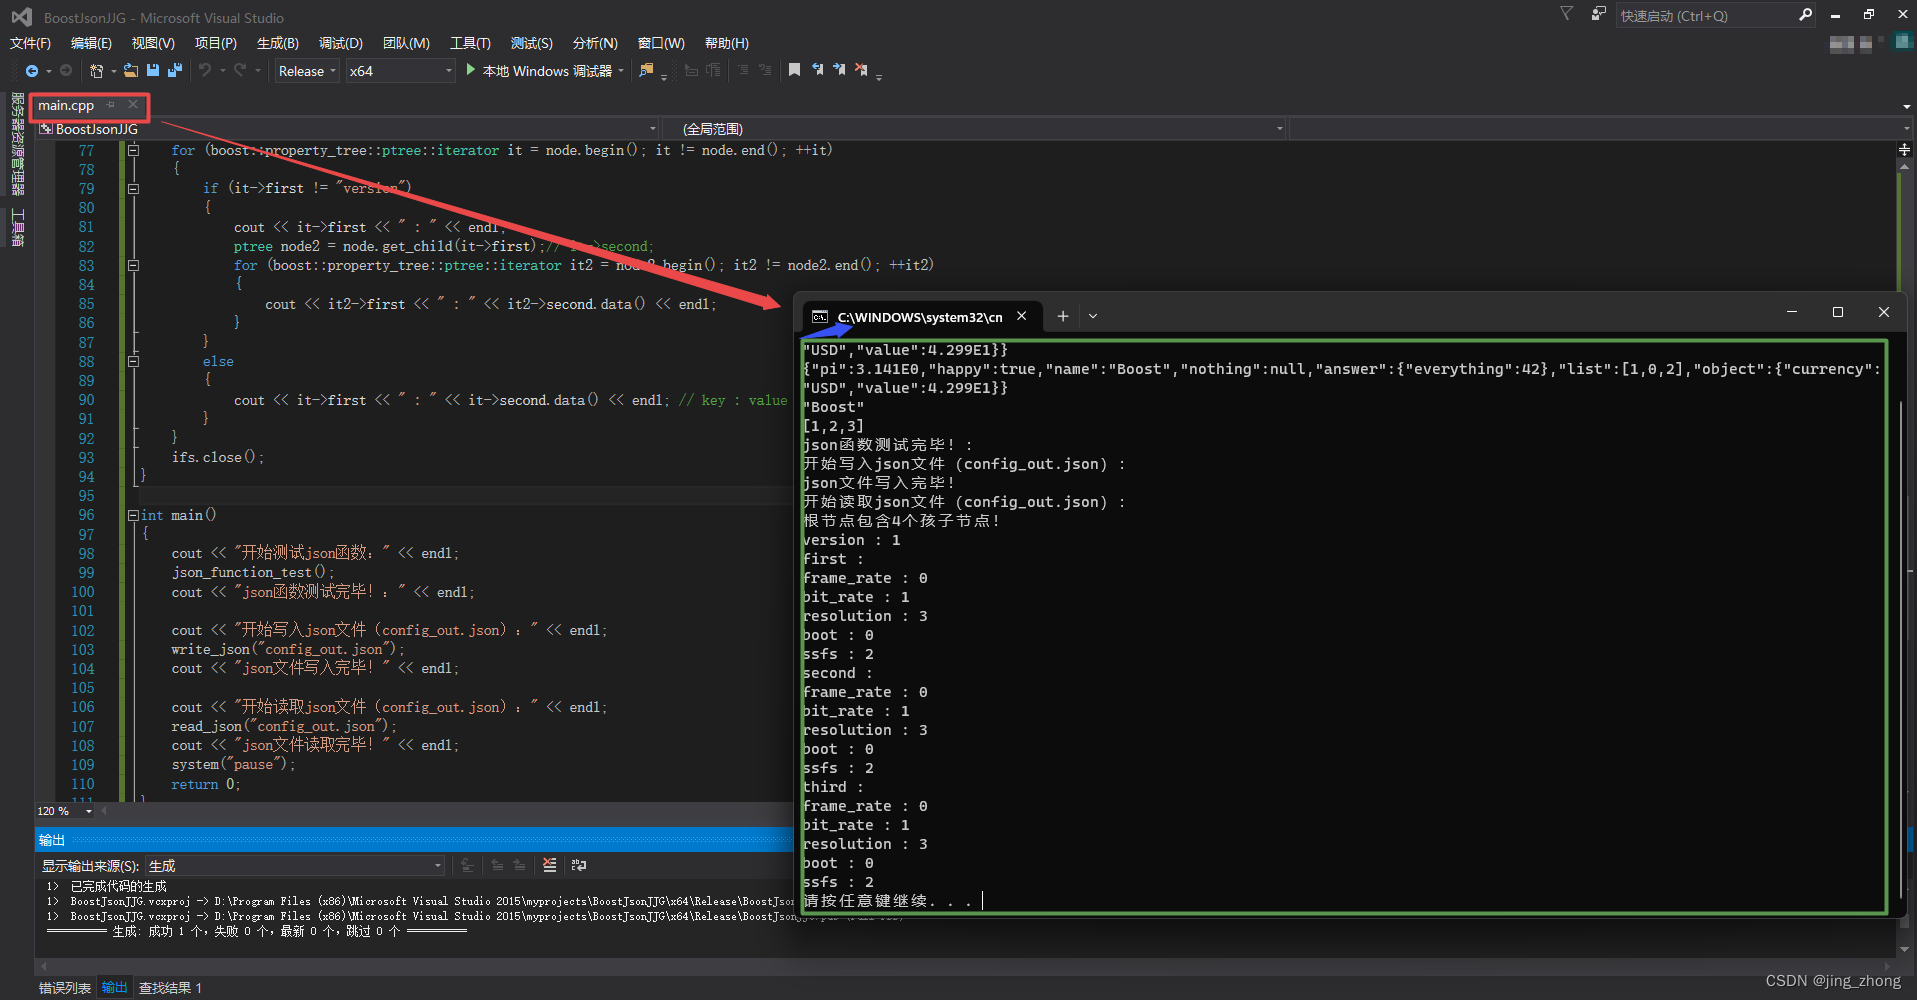Open Find in Files via magnifier icon
This screenshot has width=1917, height=1000.
click(x=645, y=70)
